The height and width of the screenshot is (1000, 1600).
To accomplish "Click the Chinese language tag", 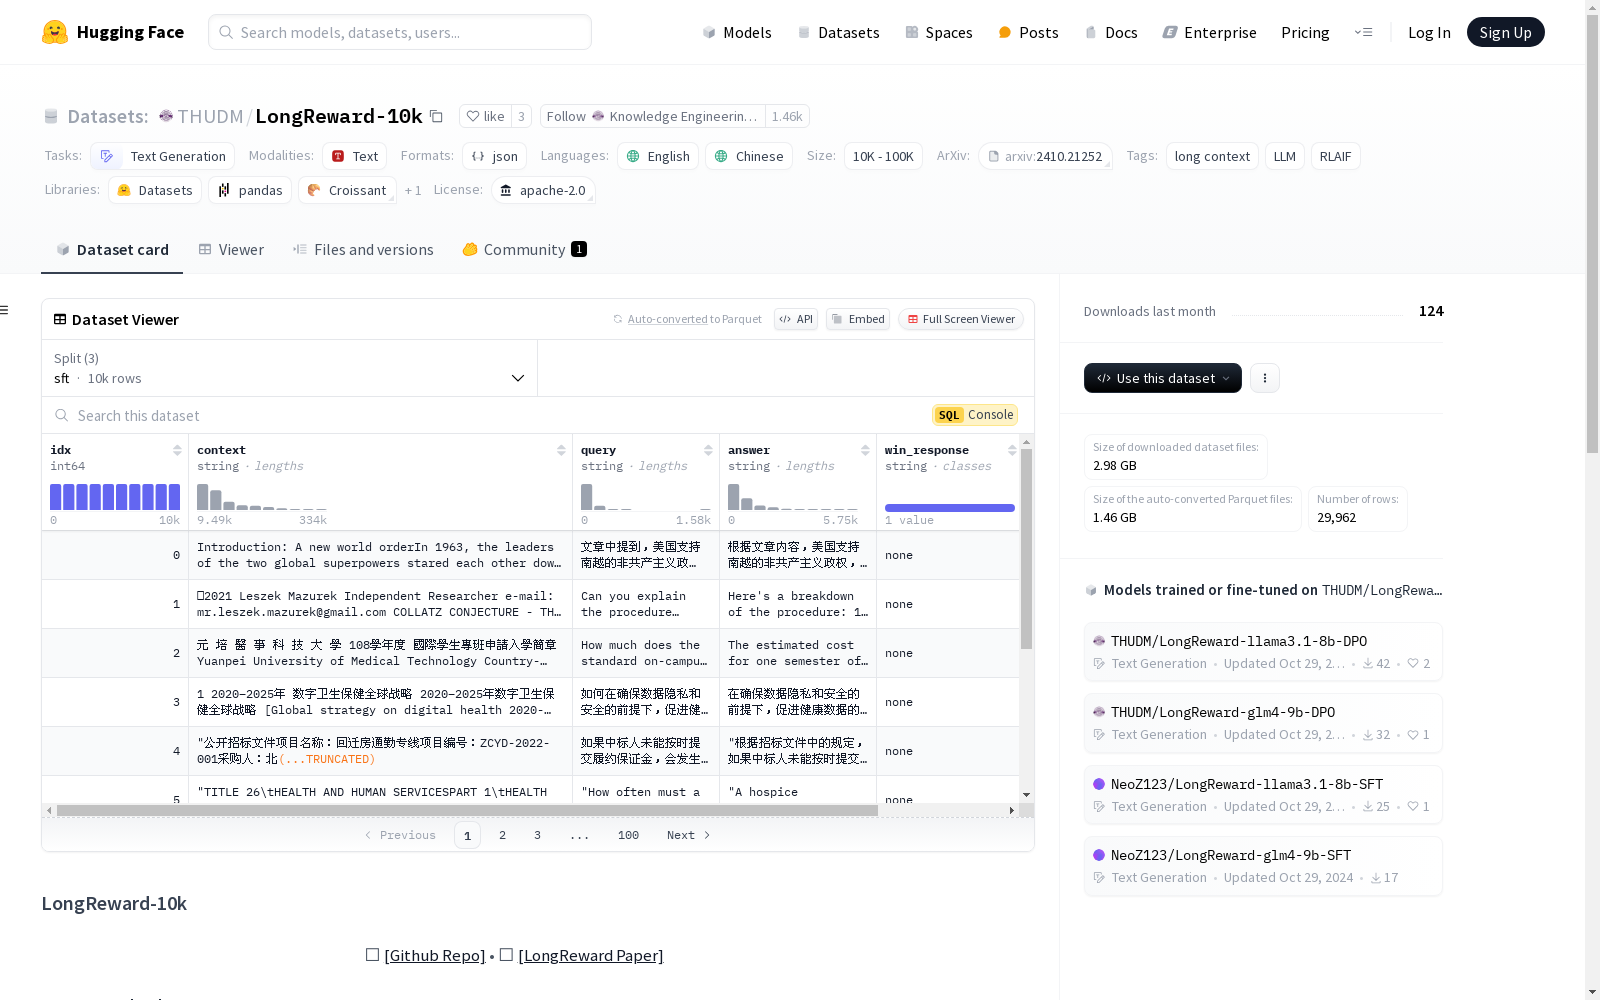I will [749, 156].
